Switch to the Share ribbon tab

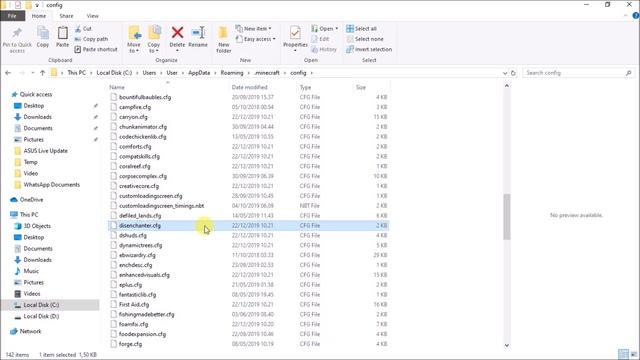66,16
